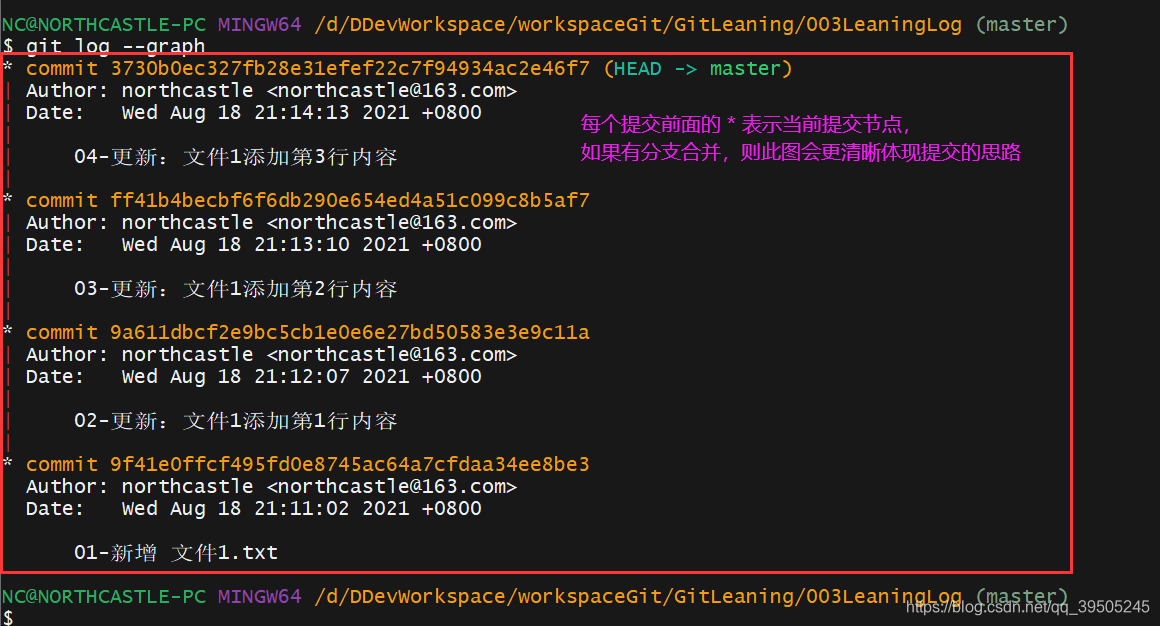1160x626 pixels.
Task: Select commit message "02-更新: 文件1添加第1行内容"
Action: pyautogui.click(x=236, y=420)
